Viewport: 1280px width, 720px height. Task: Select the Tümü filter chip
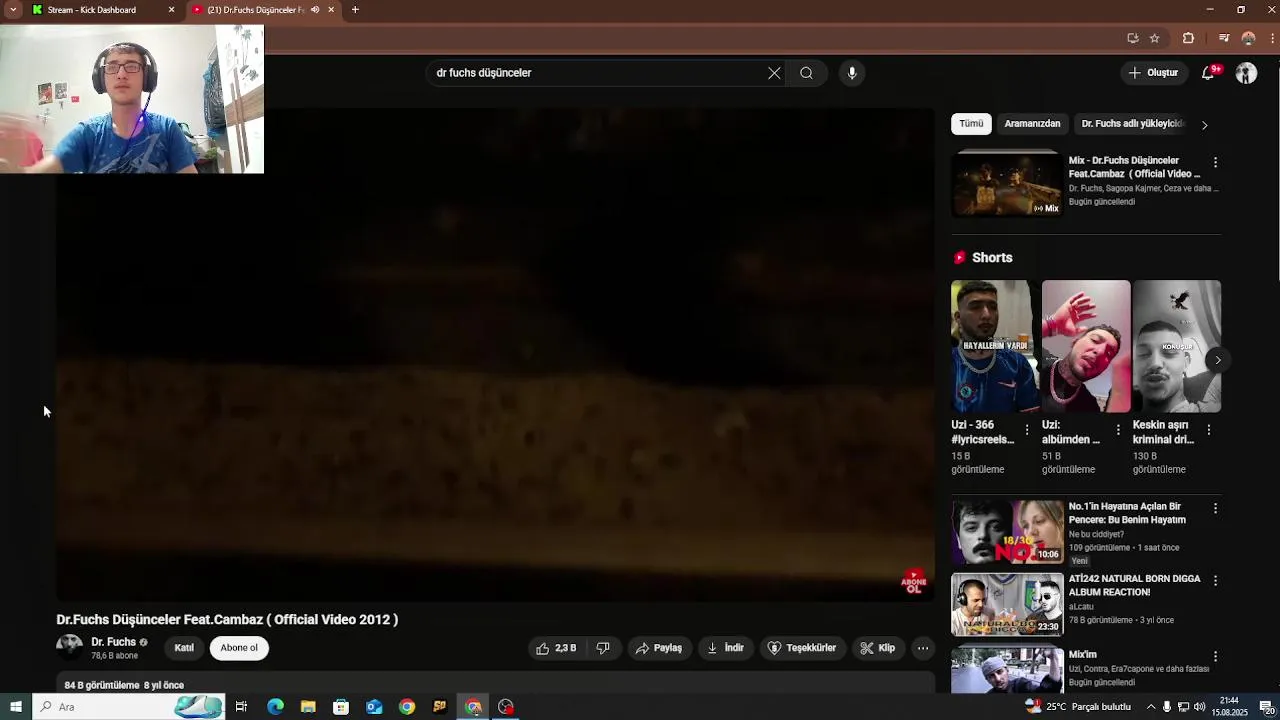(x=971, y=124)
